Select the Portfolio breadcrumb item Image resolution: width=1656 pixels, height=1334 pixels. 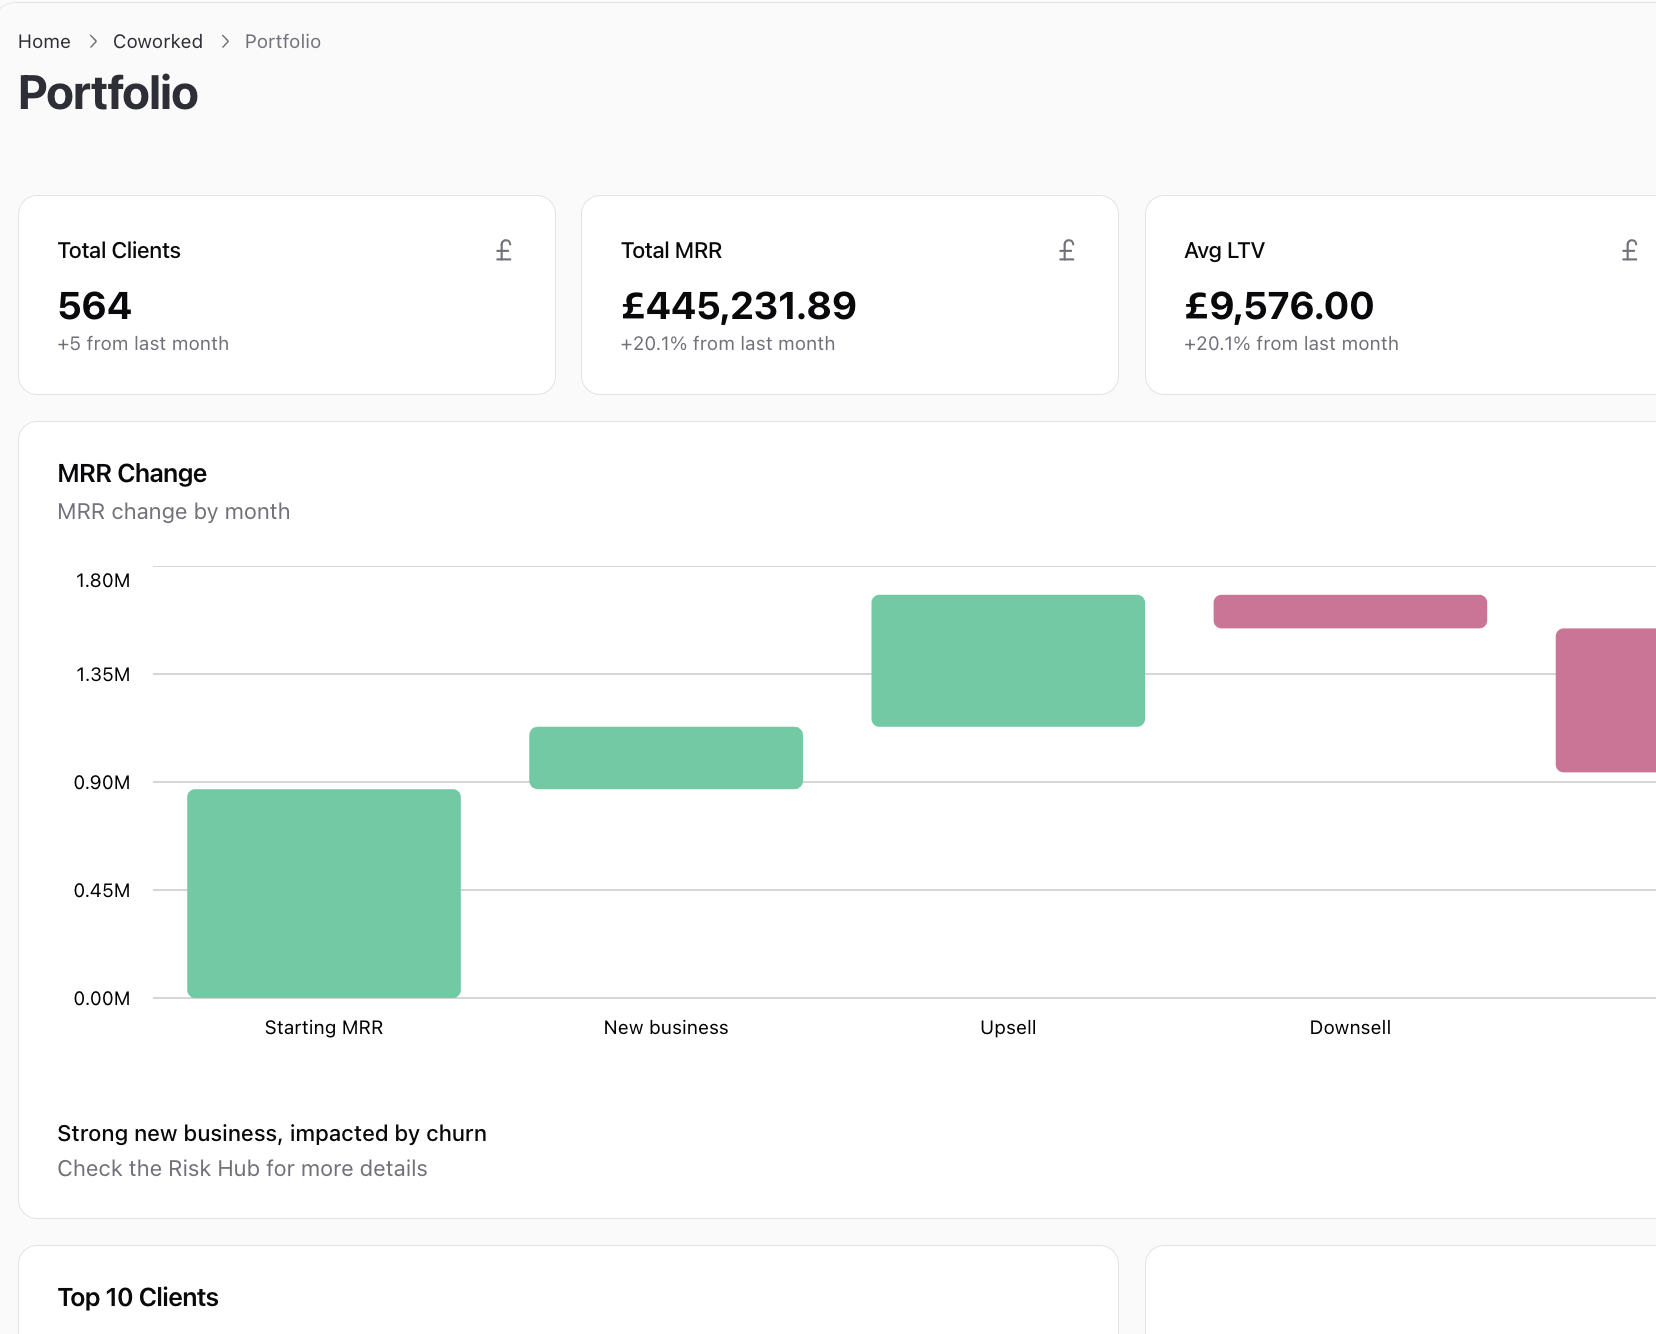282,41
